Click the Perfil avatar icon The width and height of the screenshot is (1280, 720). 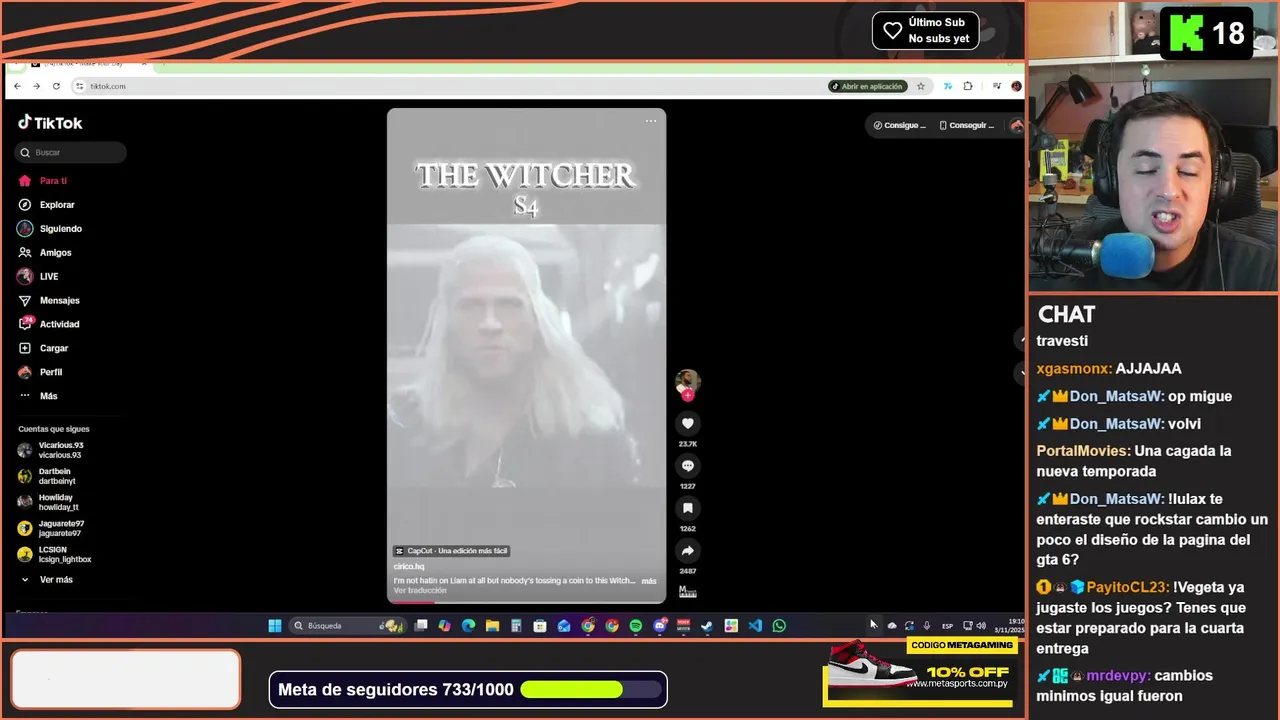[x=25, y=372]
